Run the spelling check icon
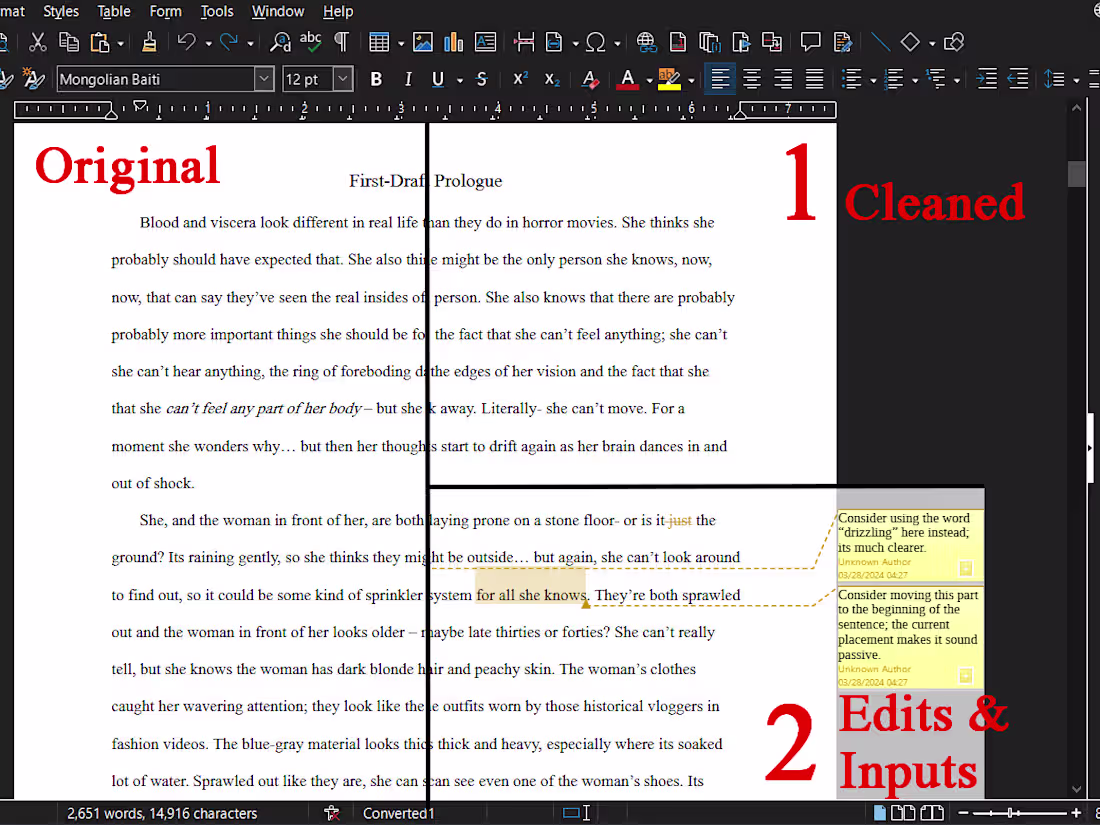This screenshot has width=1100, height=825. (x=311, y=42)
